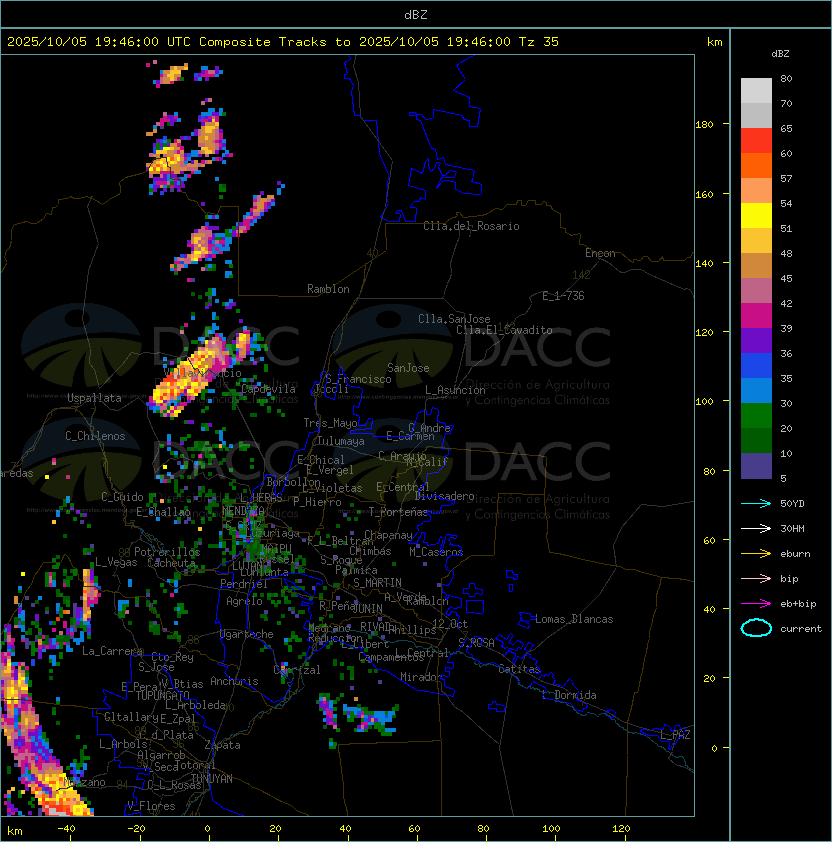Image resolution: width=832 pixels, height=842 pixels.
Task: Click the 'Zapata' map label
Action: click(222, 745)
